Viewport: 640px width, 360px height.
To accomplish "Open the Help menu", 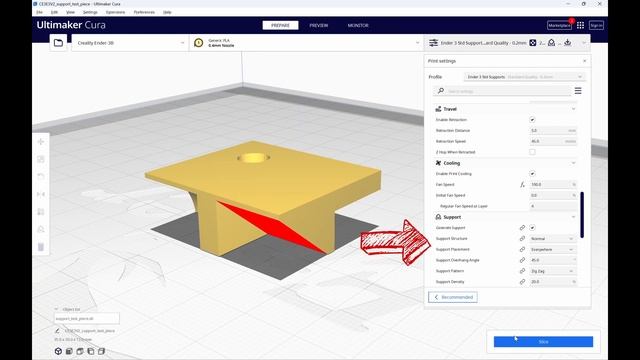I will coord(167,12).
